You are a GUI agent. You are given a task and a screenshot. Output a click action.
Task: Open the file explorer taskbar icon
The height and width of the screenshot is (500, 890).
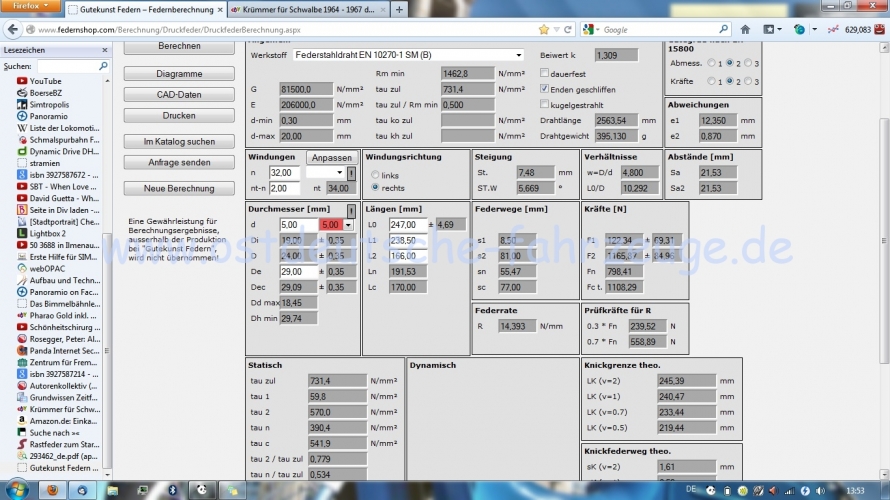[x=112, y=490]
